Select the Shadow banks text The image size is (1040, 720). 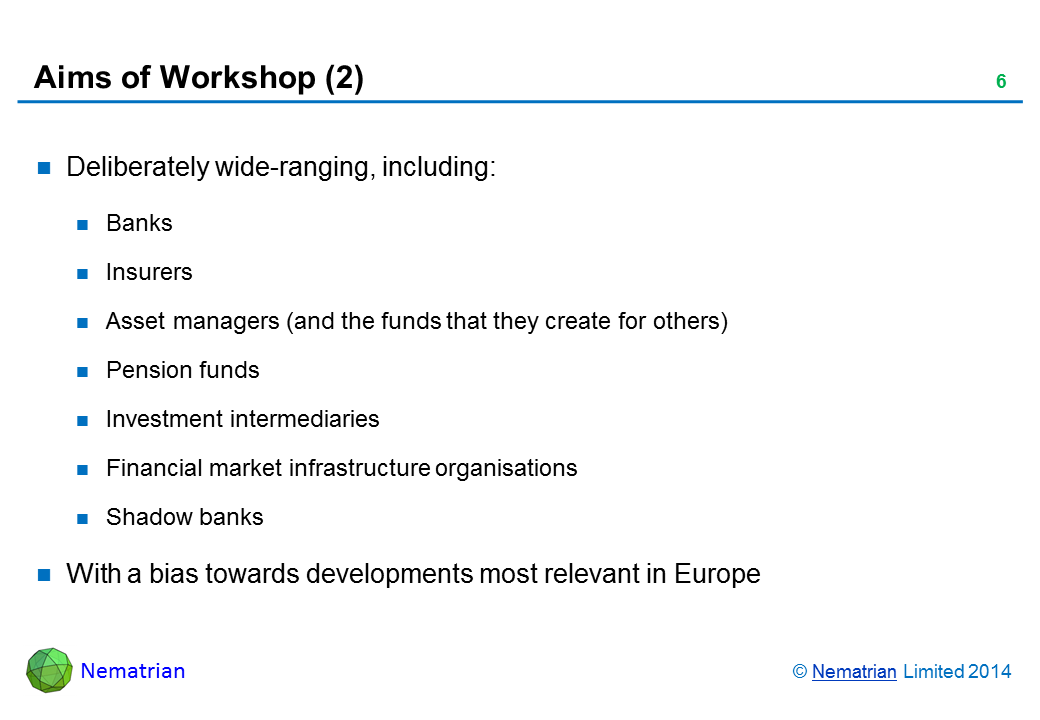pos(184,517)
